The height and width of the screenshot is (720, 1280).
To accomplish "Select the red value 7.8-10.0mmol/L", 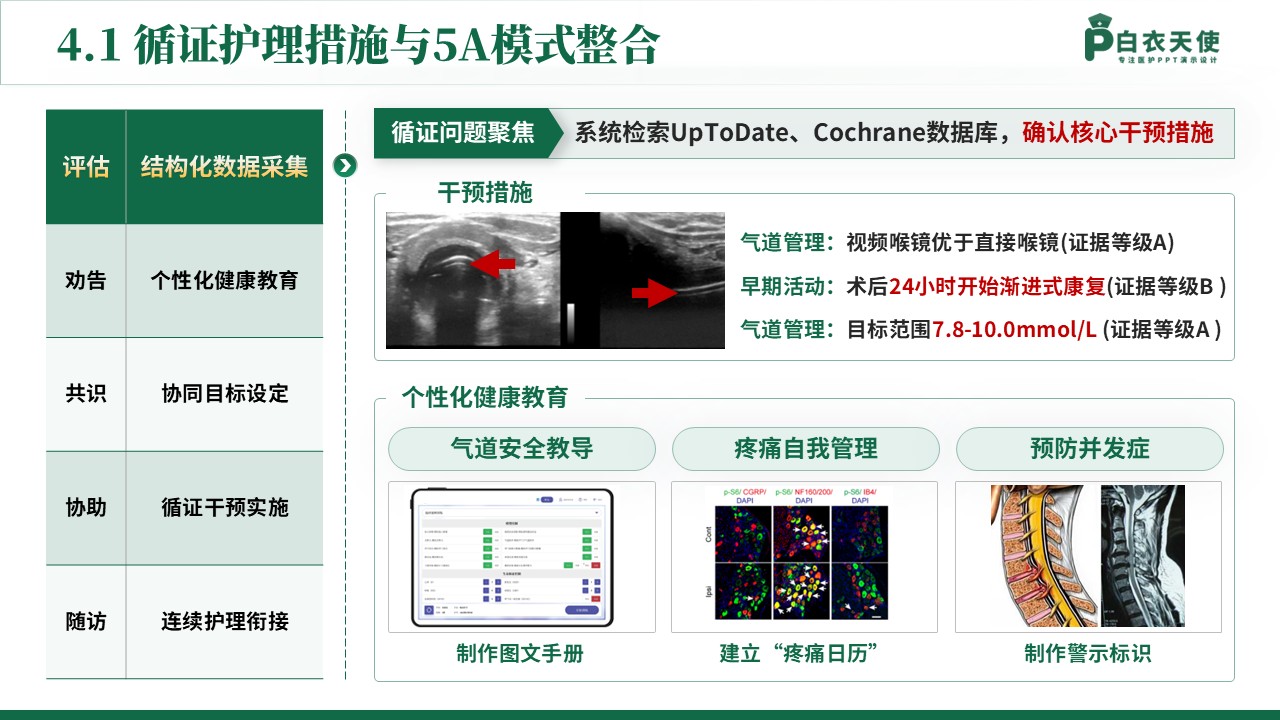I will [1015, 329].
